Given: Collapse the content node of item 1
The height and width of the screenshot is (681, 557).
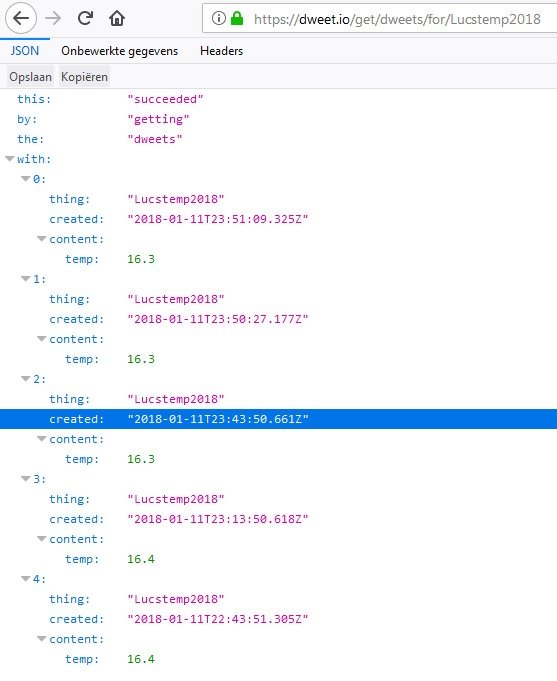Looking at the screenshot, I should 42,339.
